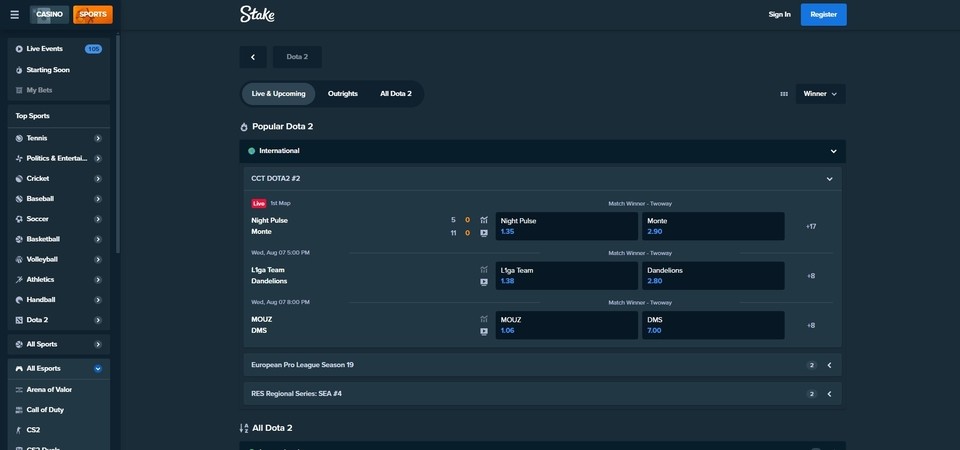The width and height of the screenshot is (960, 450).
Task: Click the Cricket sport icon
Action: [x=19, y=179]
